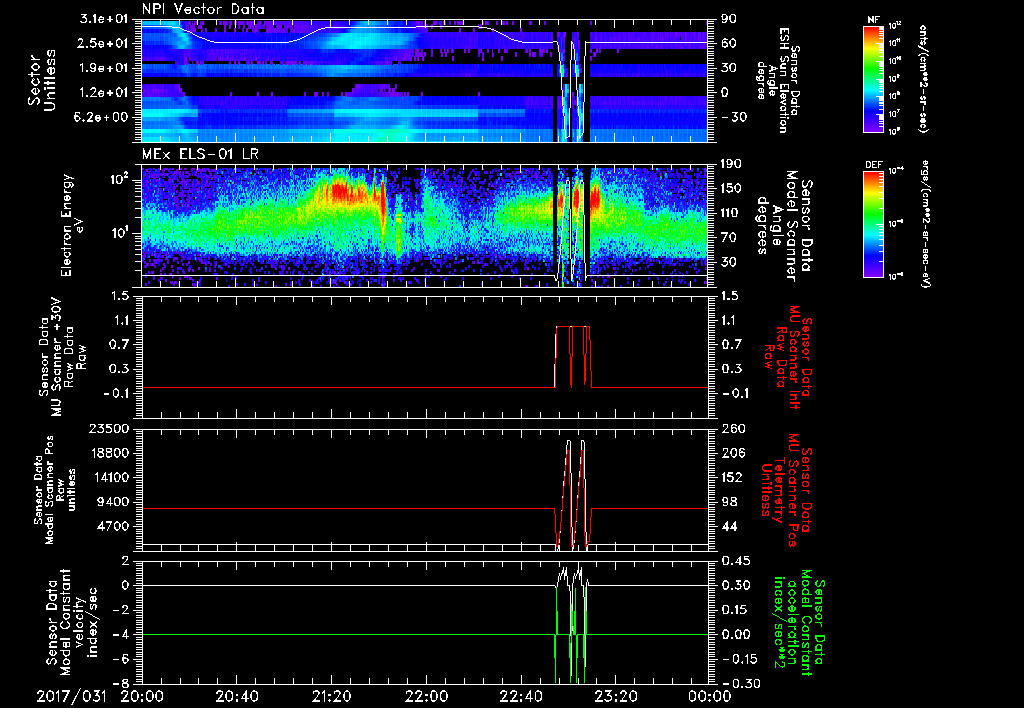1024x708 pixels.
Task: Select the "2017/031" date label
Action: 71,696
